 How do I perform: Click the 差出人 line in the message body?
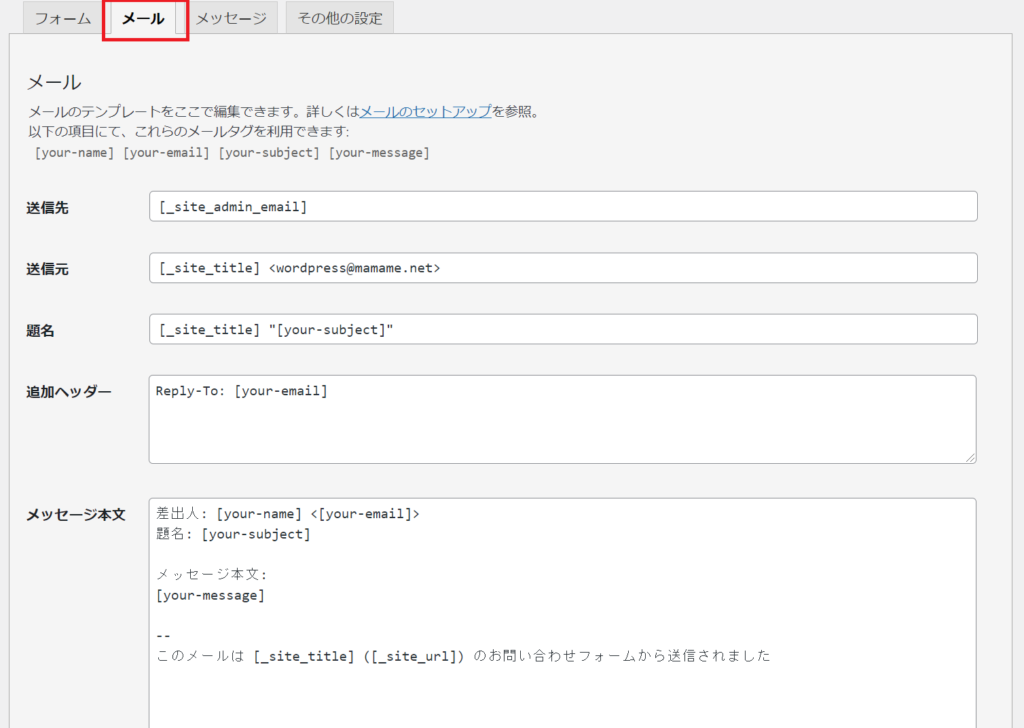[x=288, y=514]
